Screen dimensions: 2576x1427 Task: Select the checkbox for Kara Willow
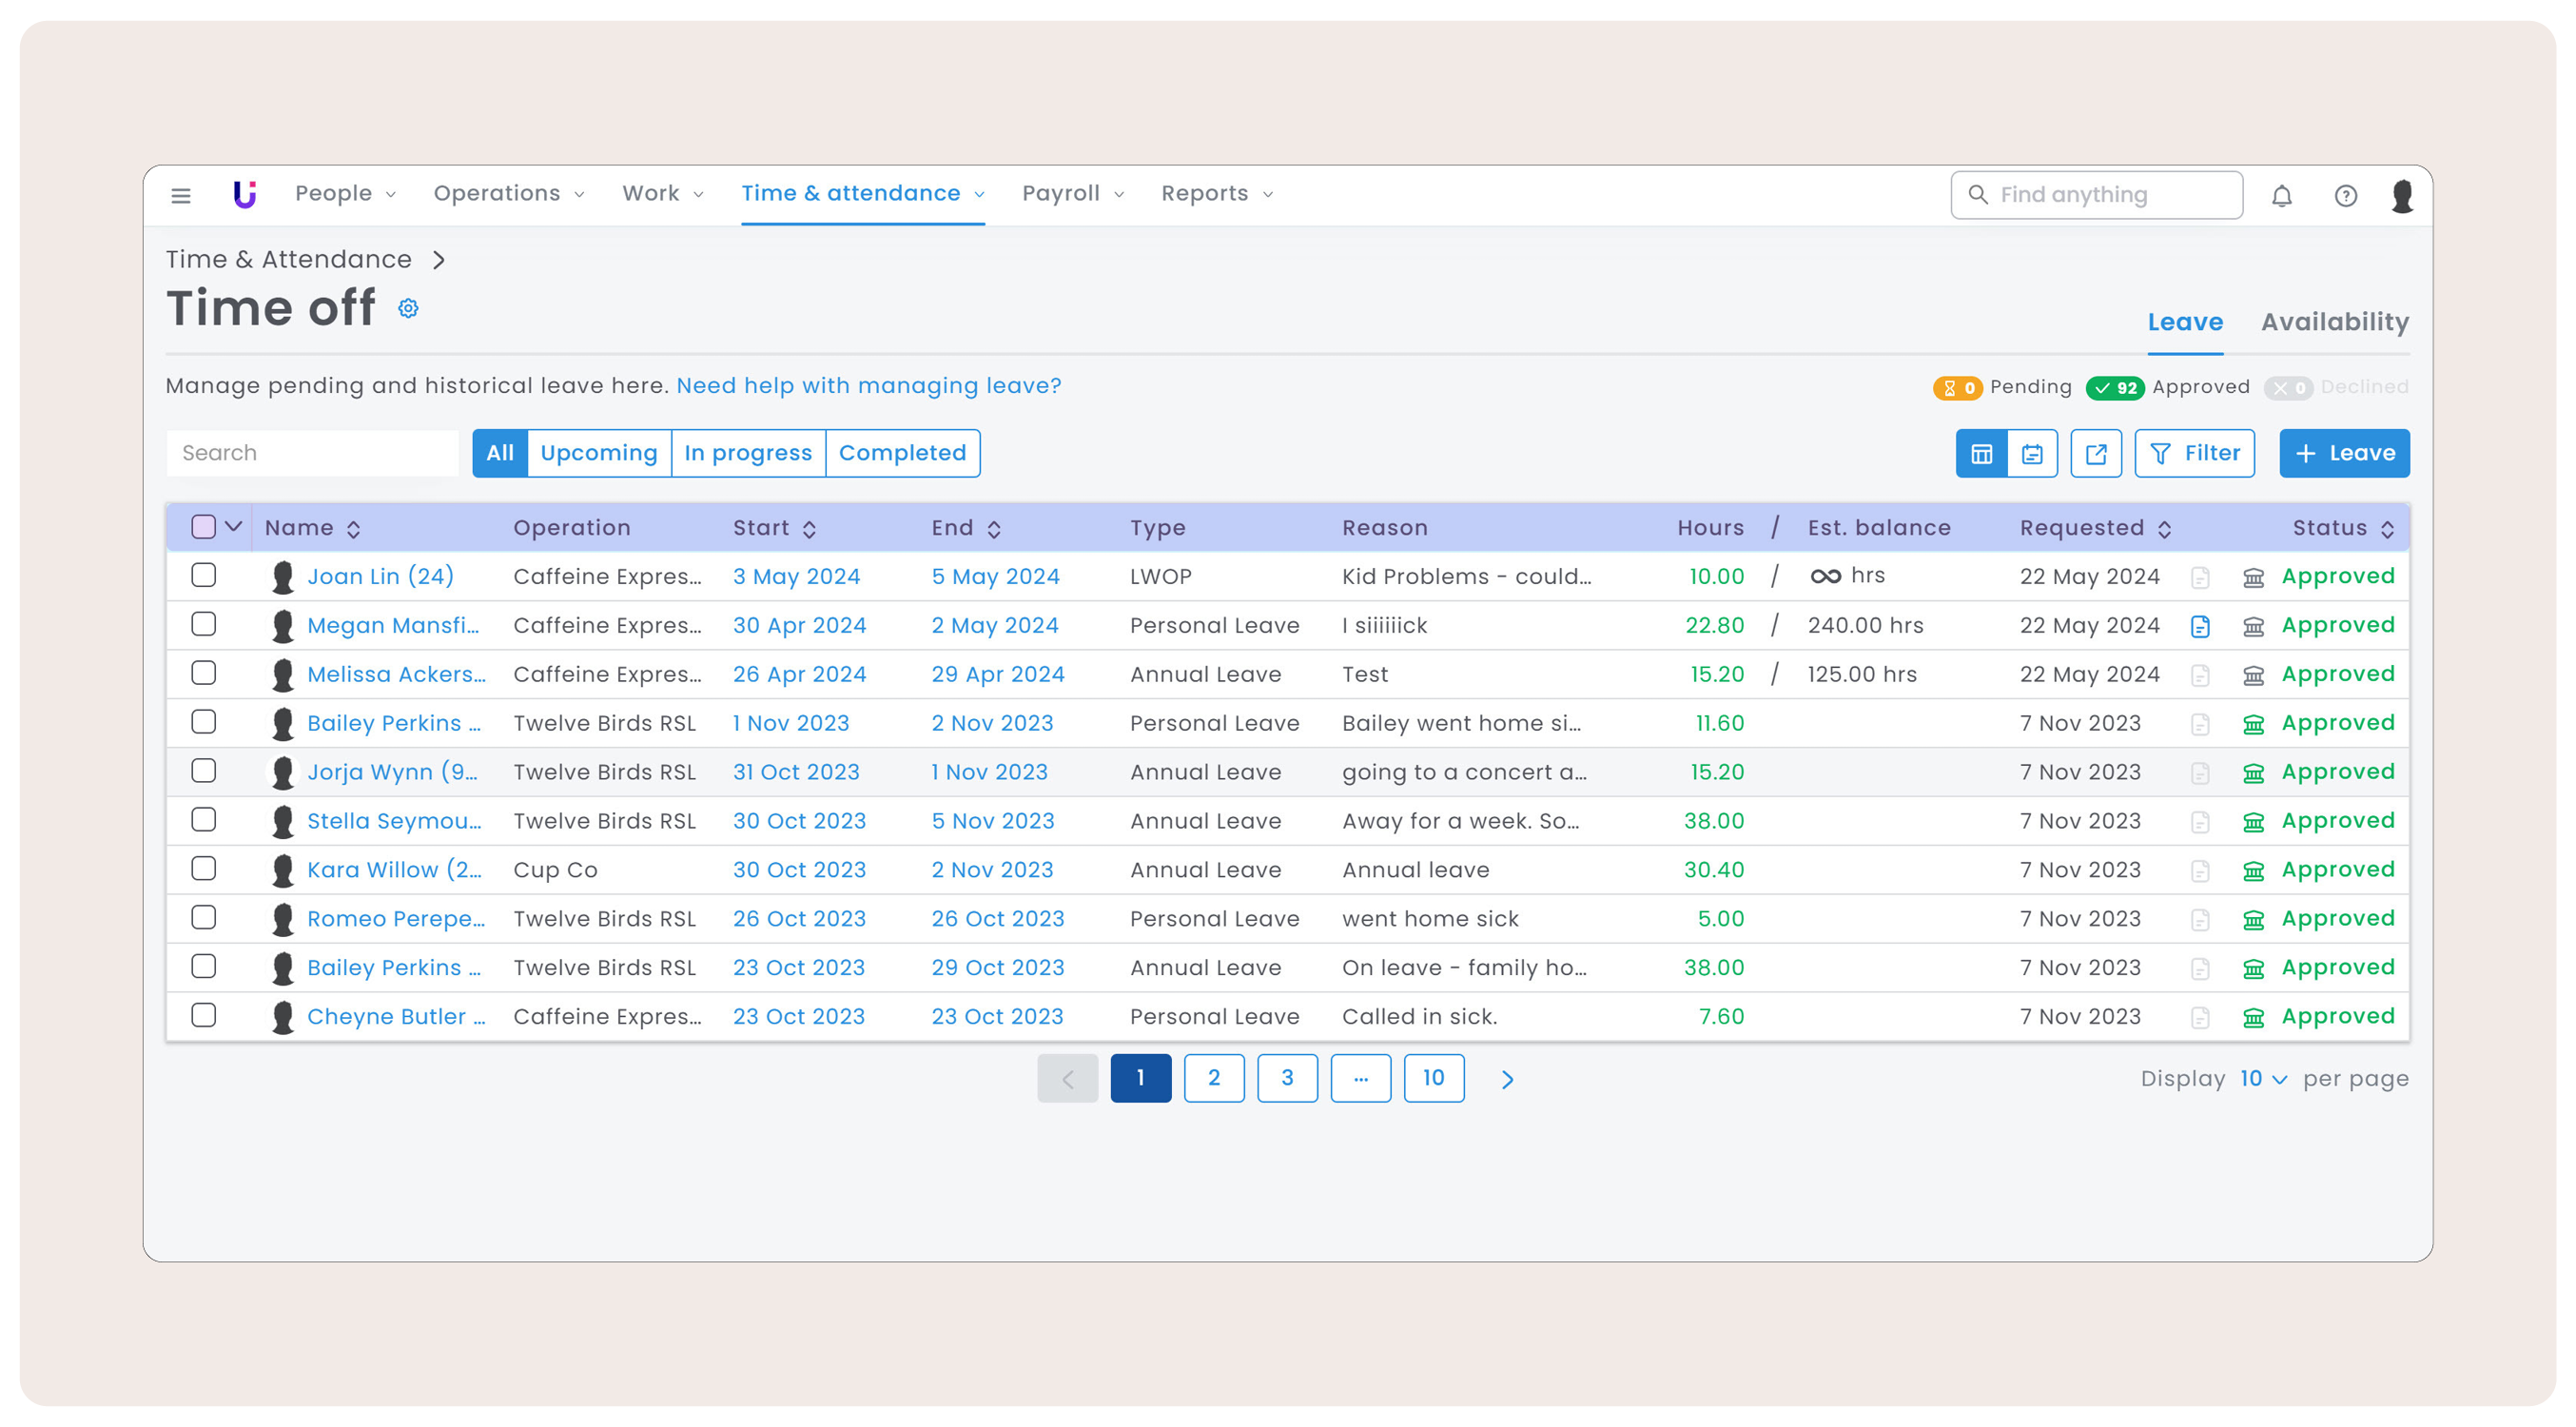click(x=204, y=869)
